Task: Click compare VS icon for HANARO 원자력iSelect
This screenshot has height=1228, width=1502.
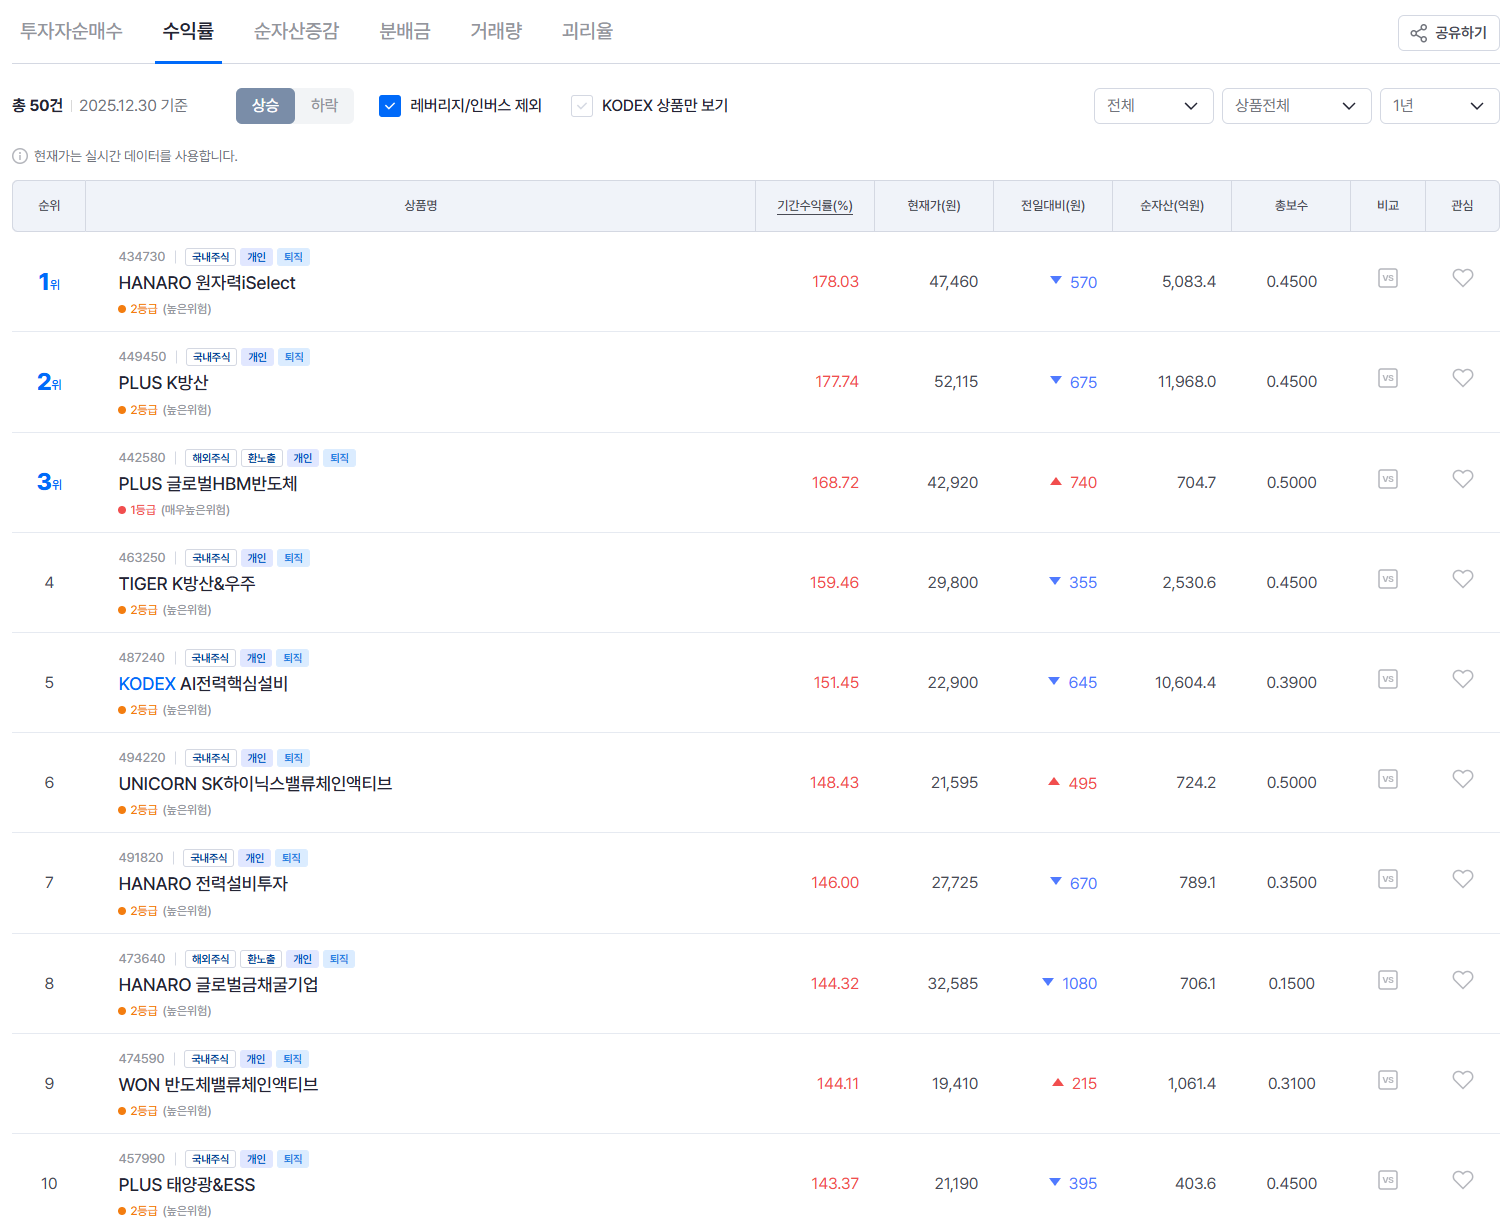Action: click(x=1387, y=278)
